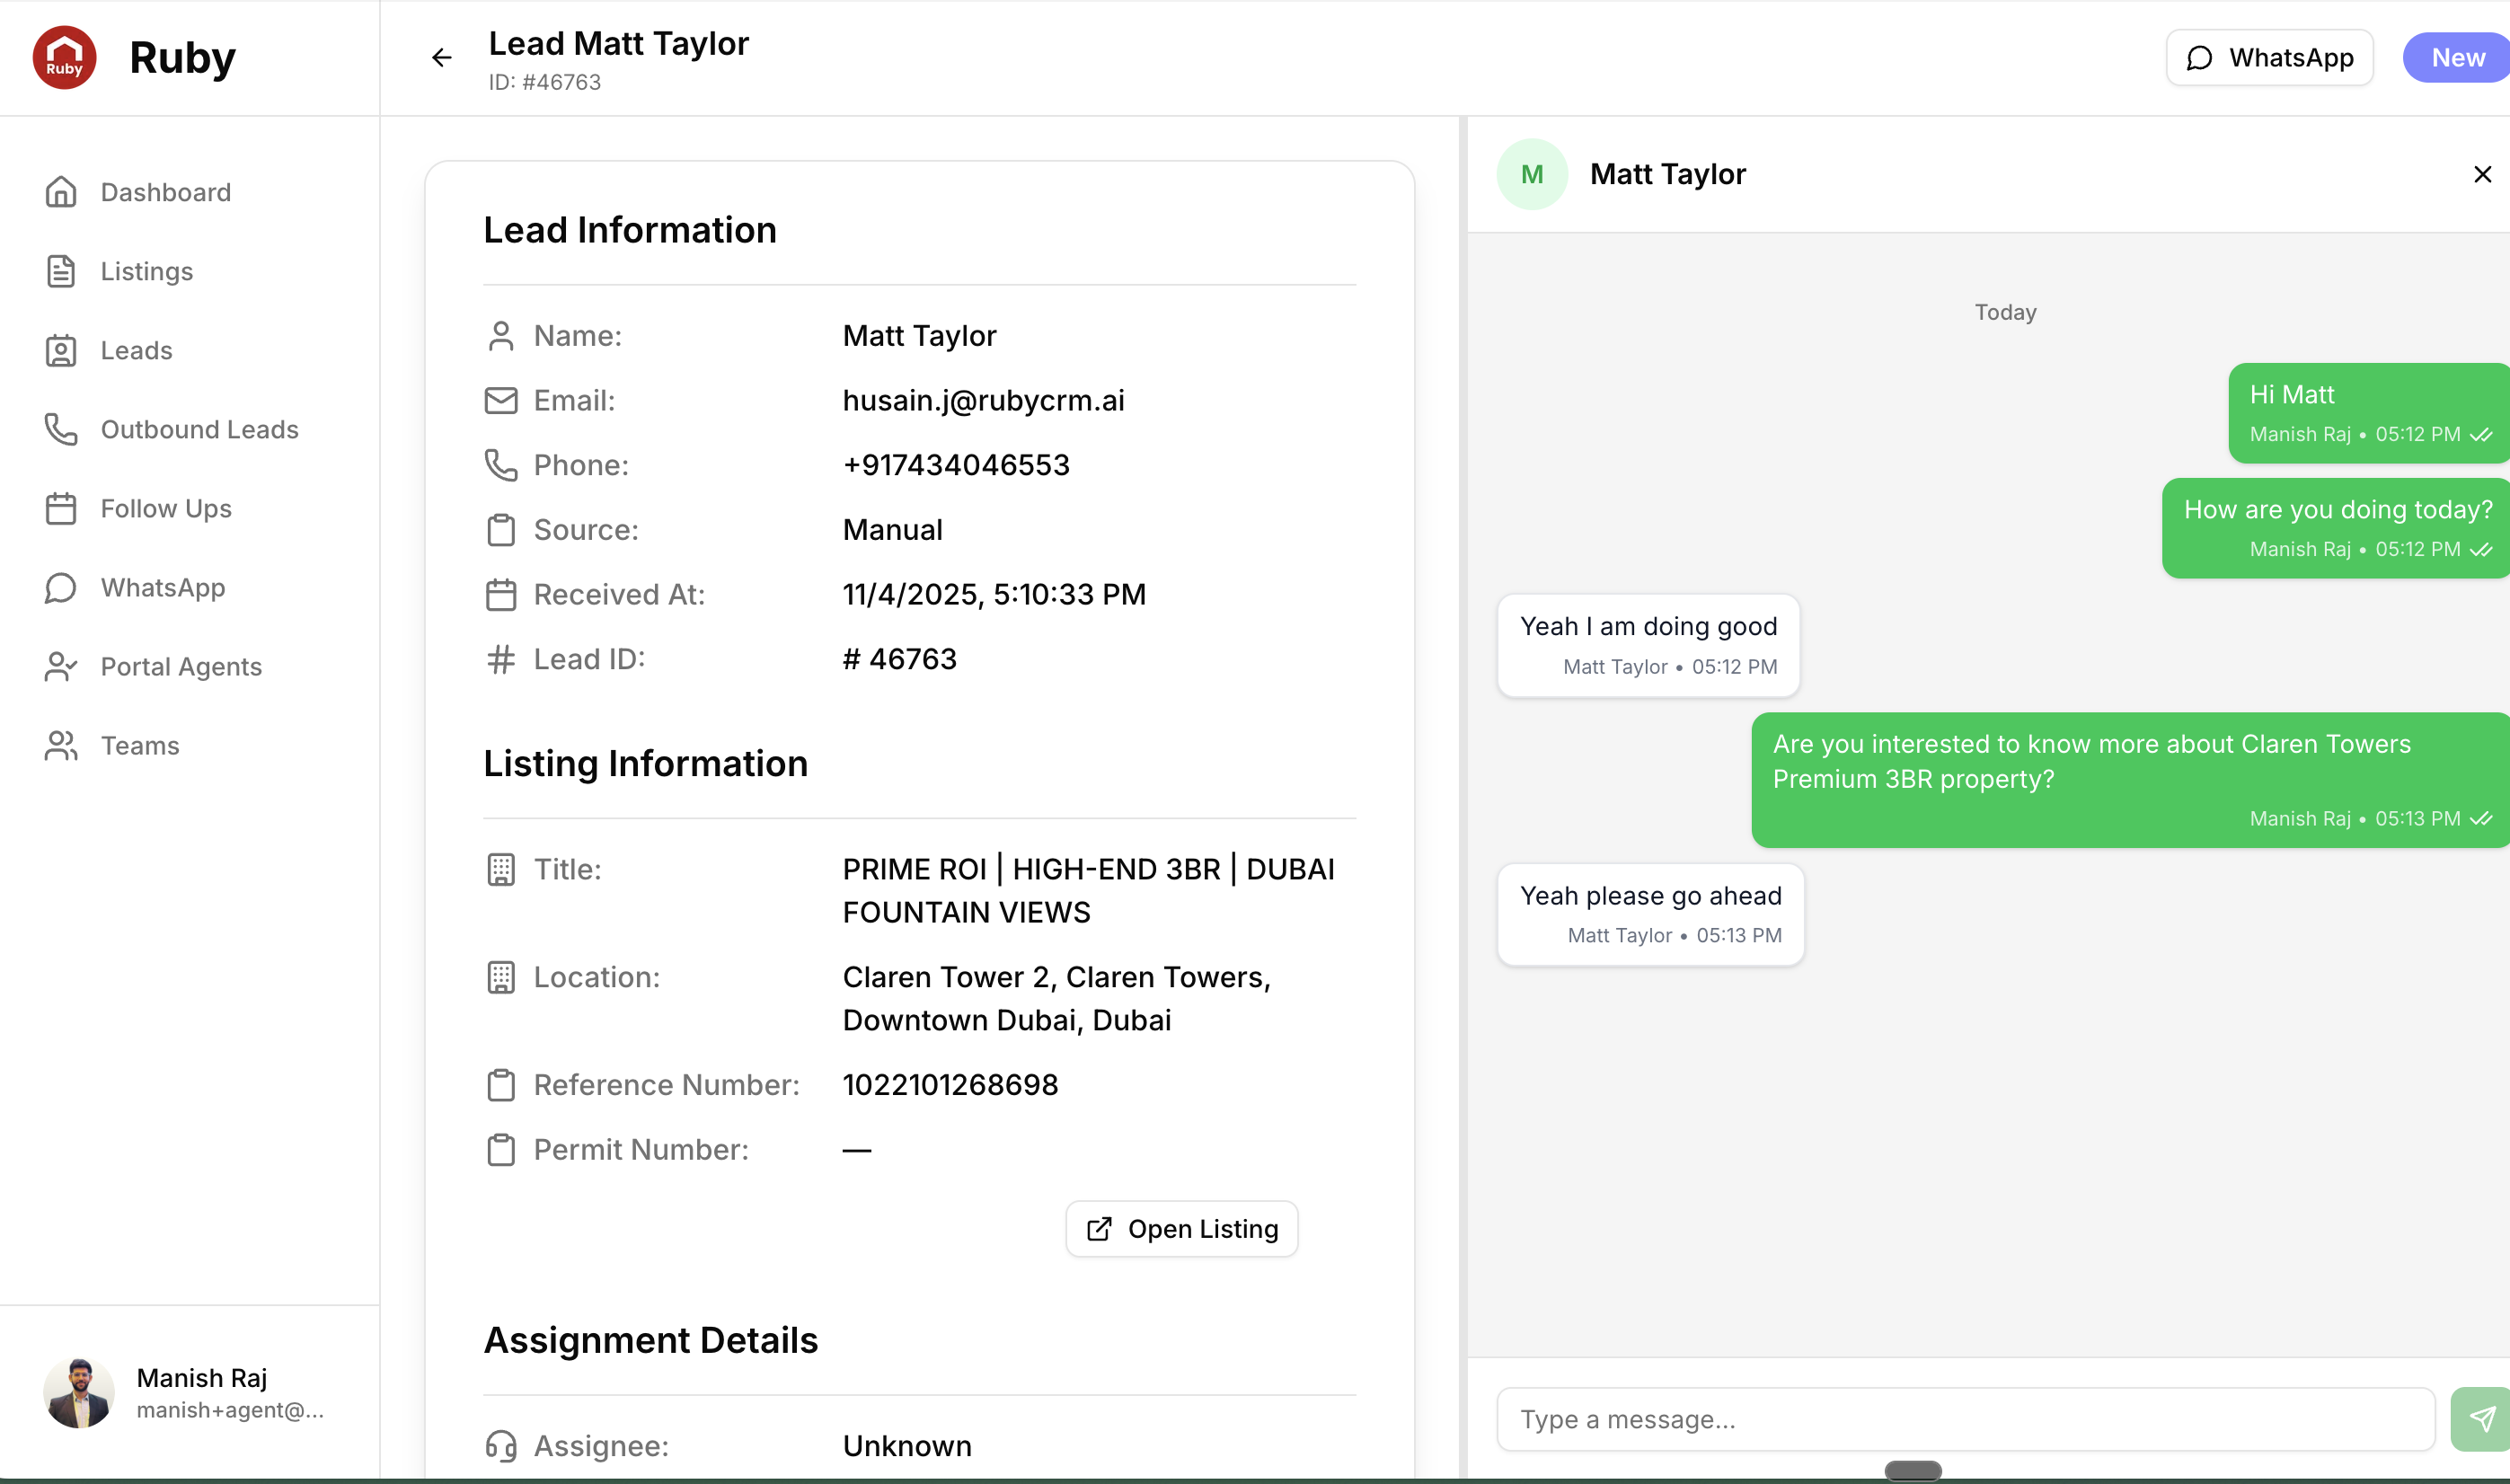Viewport: 2510px width, 1484px height.
Task: Click the Dashboard home icon in sidebar
Action: (61, 192)
